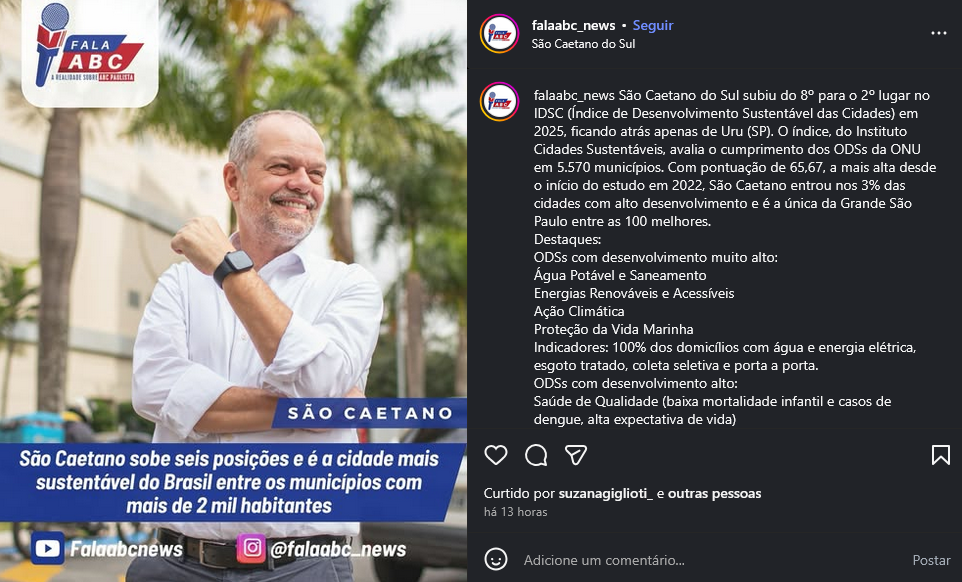
Task: Save post with bookmark icon
Action: 941,455
